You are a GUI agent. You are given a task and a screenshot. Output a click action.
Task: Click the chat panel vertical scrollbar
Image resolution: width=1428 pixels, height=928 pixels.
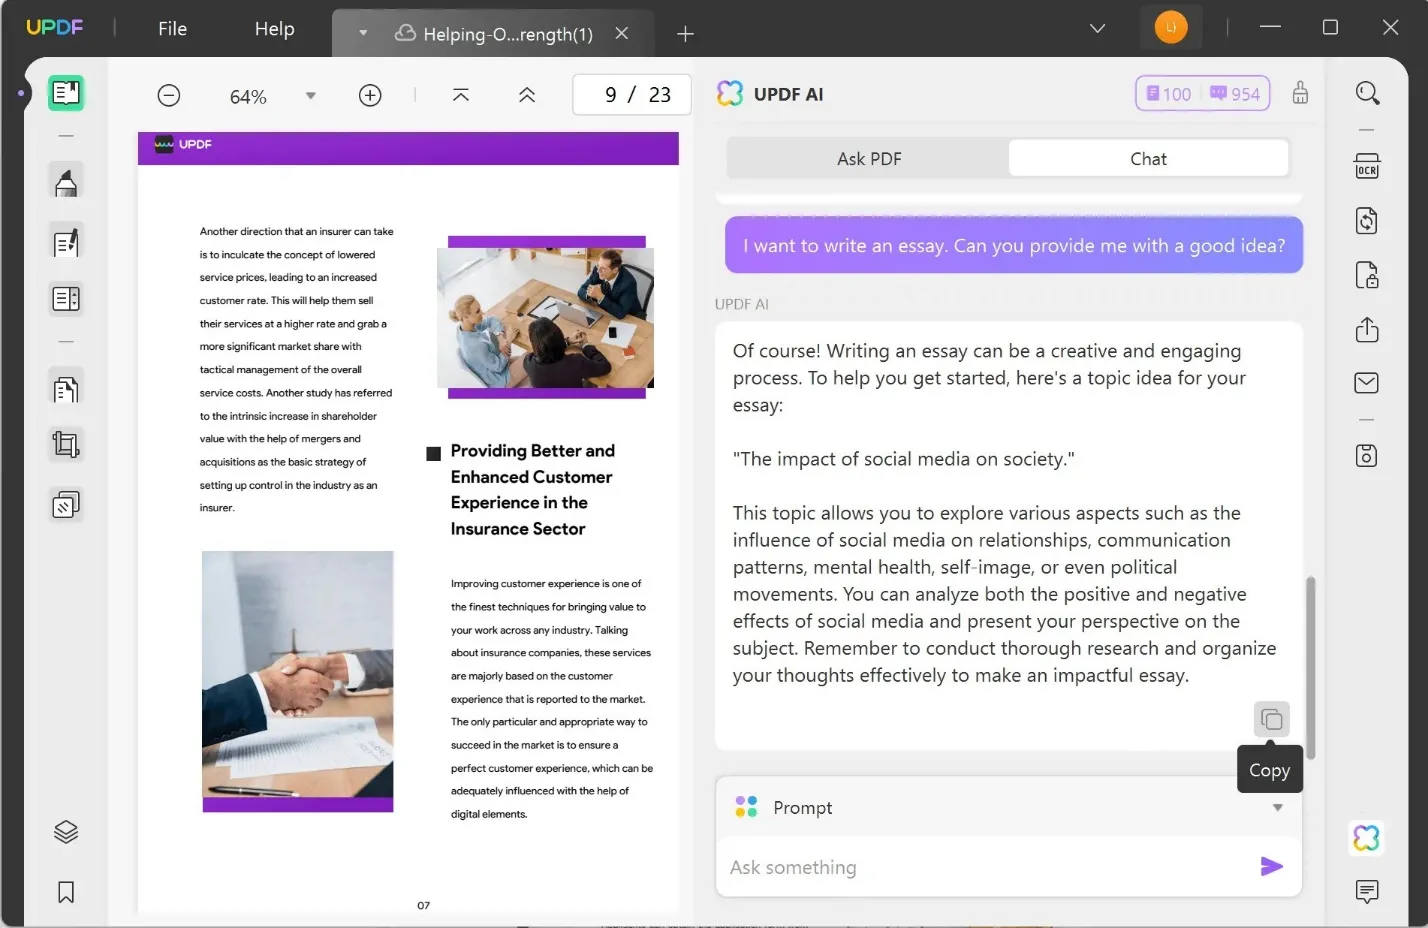click(x=1310, y=667)
